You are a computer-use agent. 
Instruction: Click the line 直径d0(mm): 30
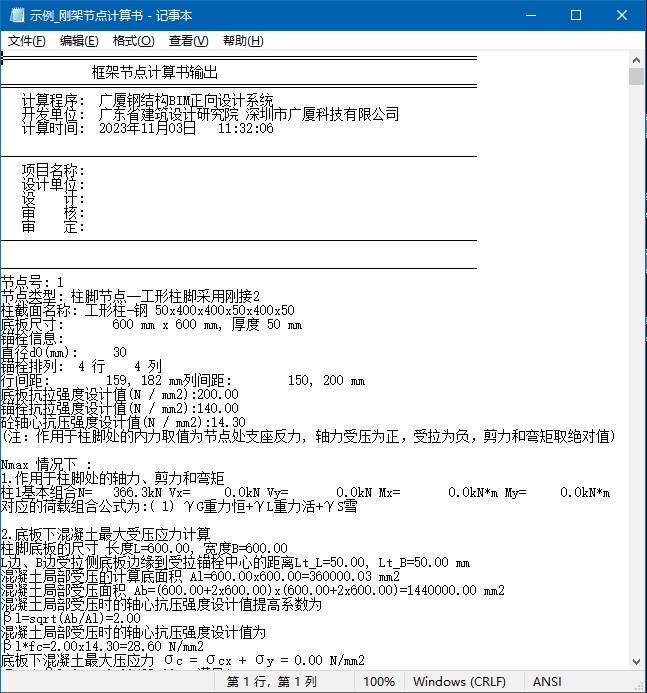point(64,352)
